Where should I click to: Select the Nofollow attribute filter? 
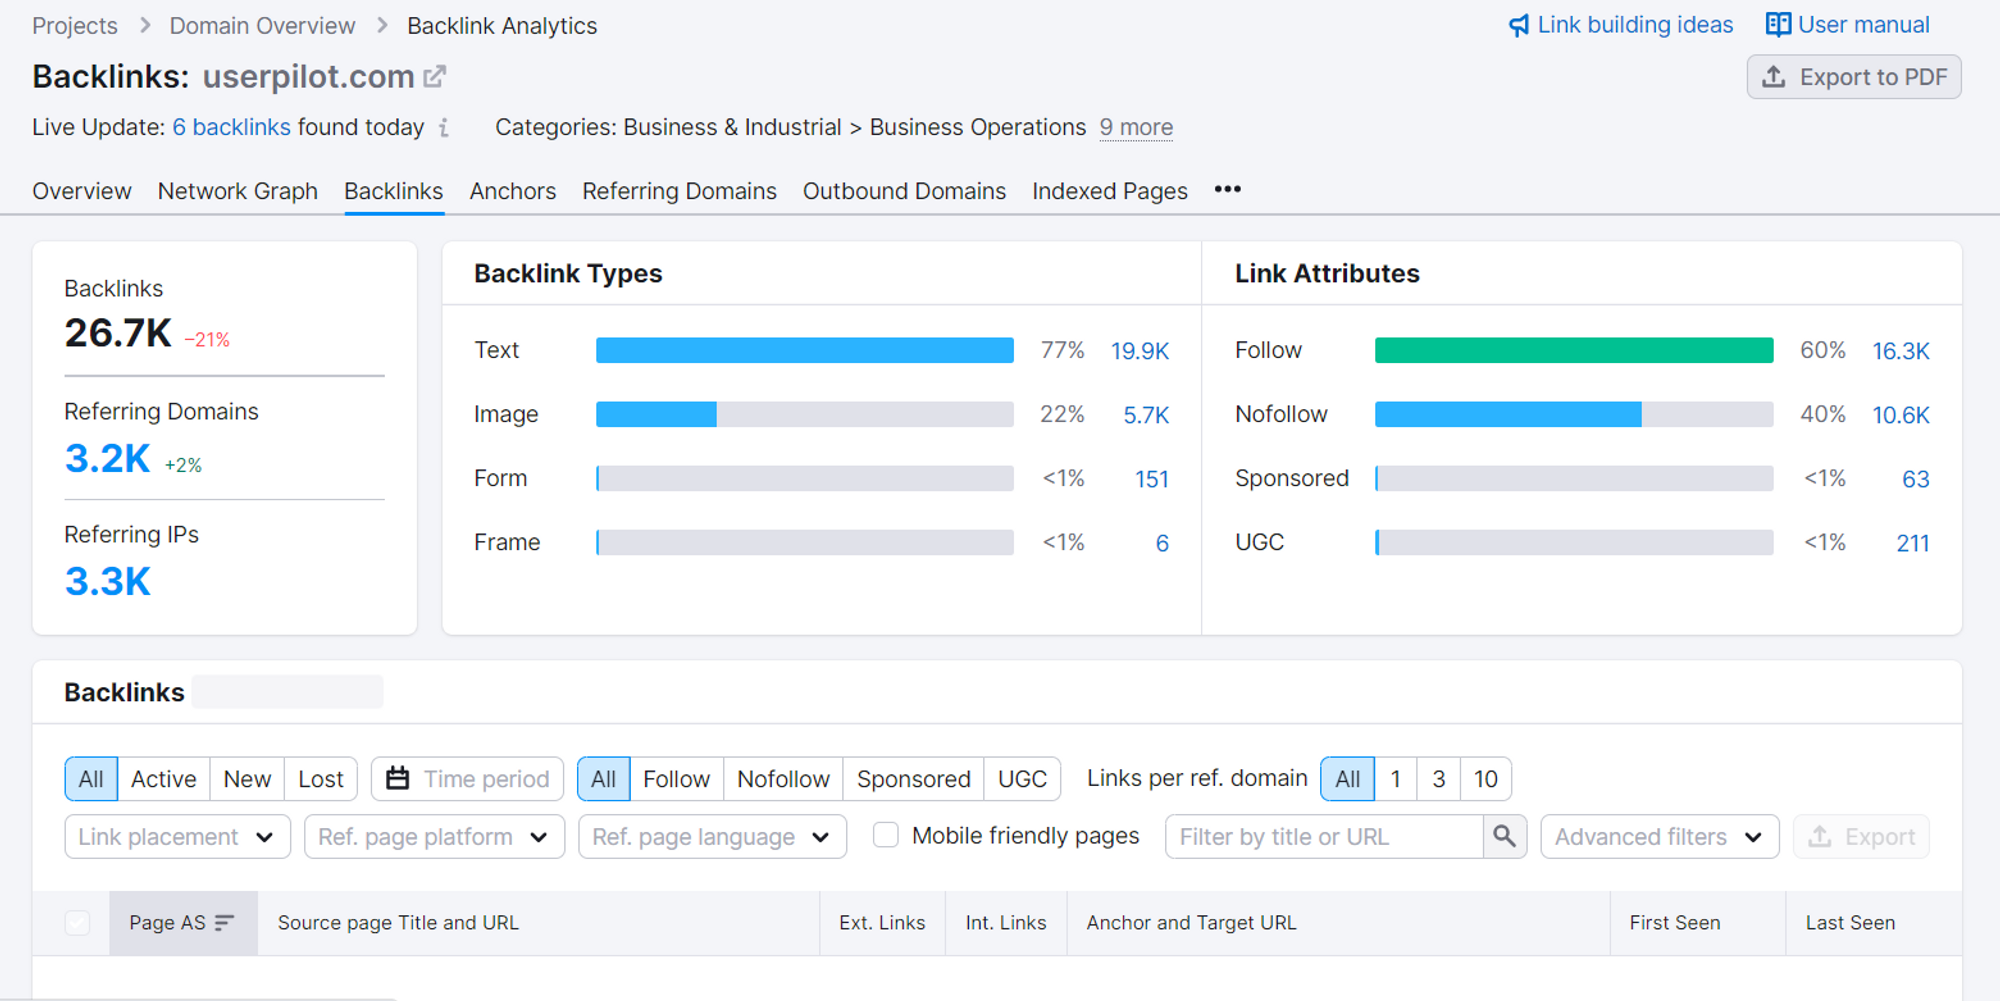(x=784, y=779)
